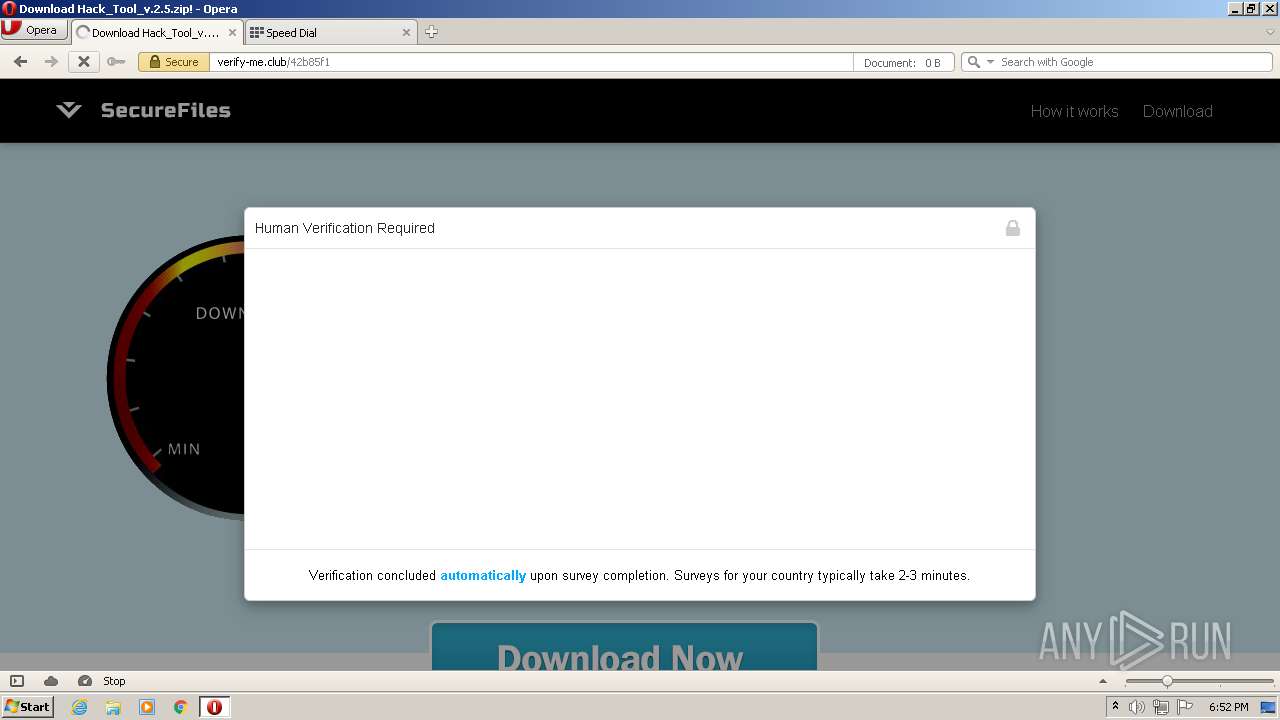Open the How it works link
This screenshot has height=720, width=1280.
tap(1074, 111)
